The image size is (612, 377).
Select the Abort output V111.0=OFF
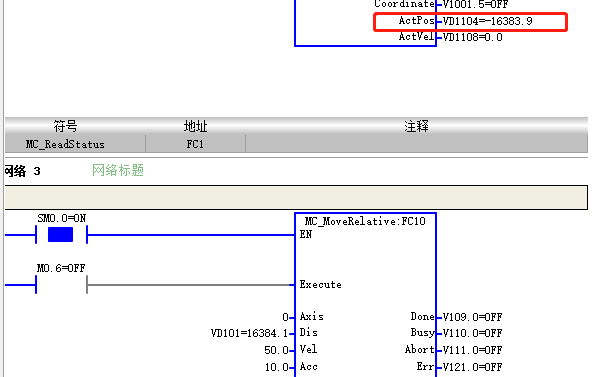click(472, 350)
